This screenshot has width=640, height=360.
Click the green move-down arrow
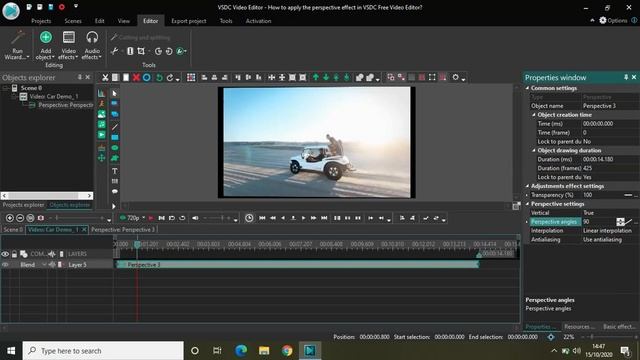326,78
